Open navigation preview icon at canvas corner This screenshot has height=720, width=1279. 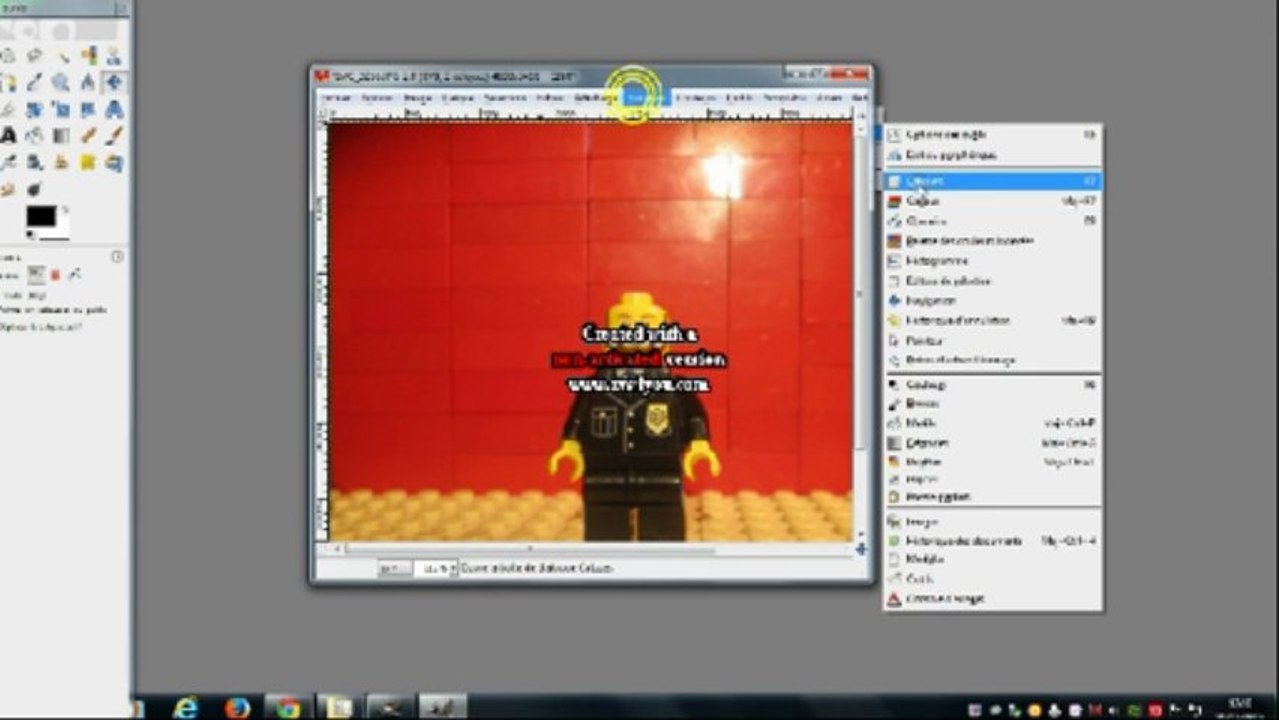click(863, 548)
